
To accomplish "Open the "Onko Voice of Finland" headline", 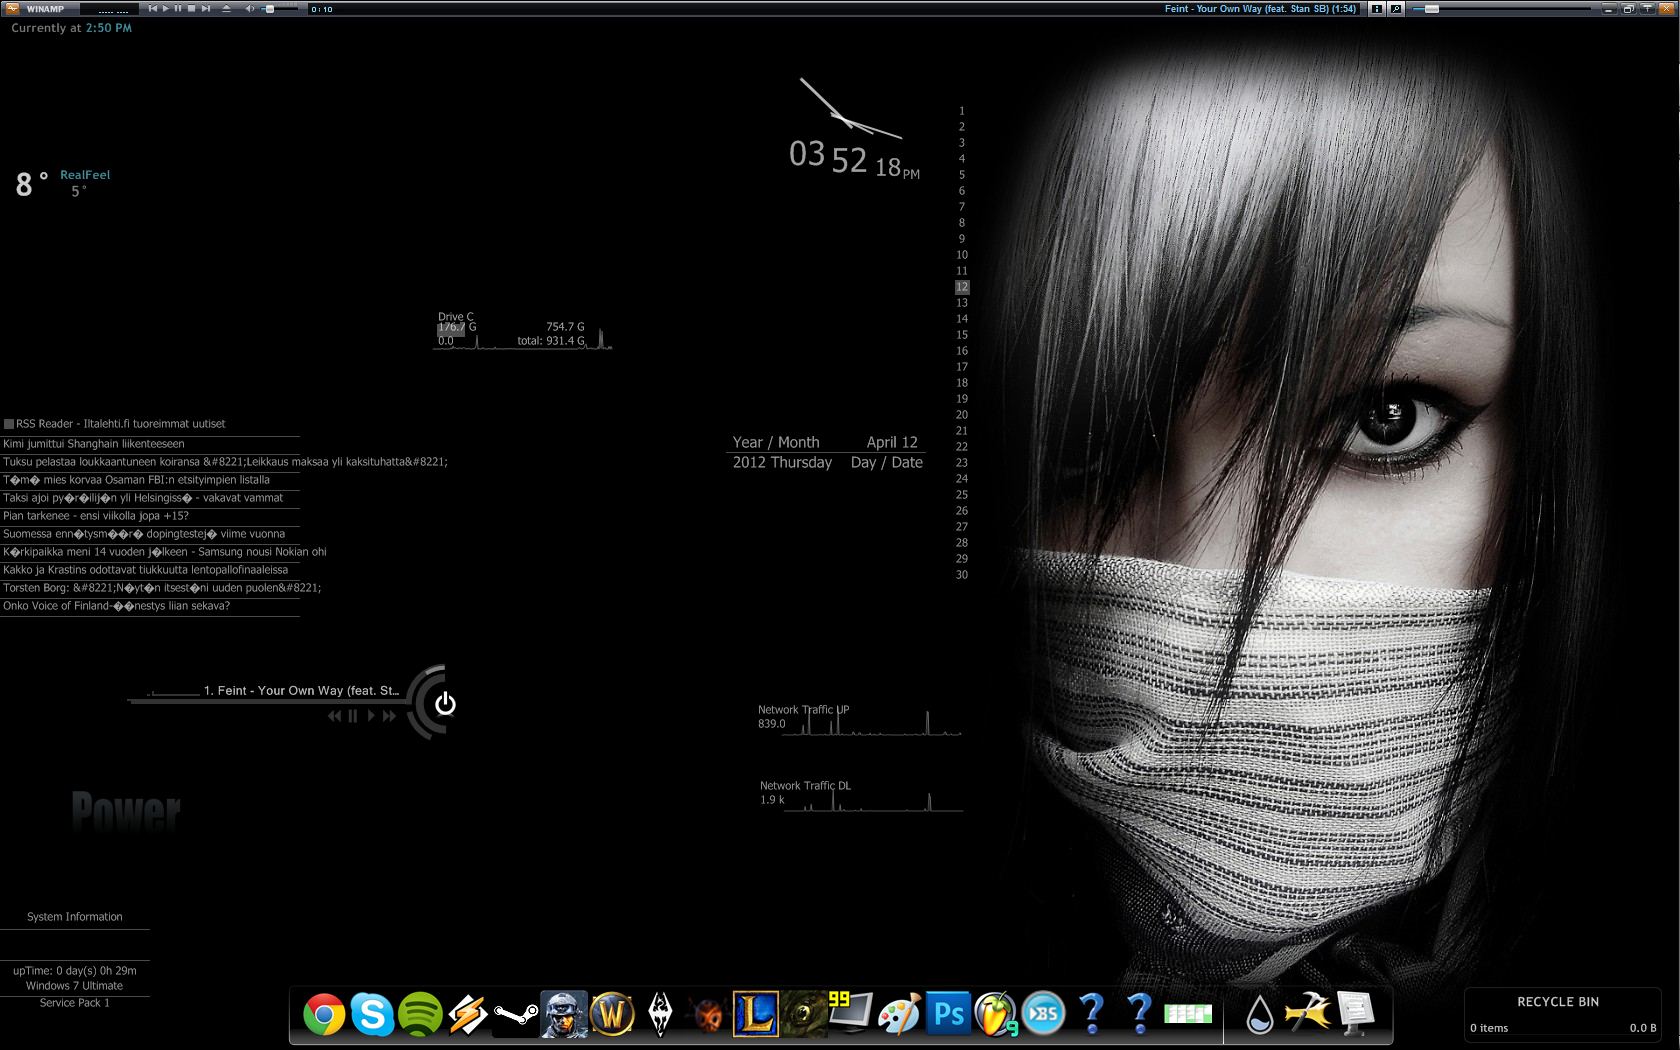I will [116, 606].
